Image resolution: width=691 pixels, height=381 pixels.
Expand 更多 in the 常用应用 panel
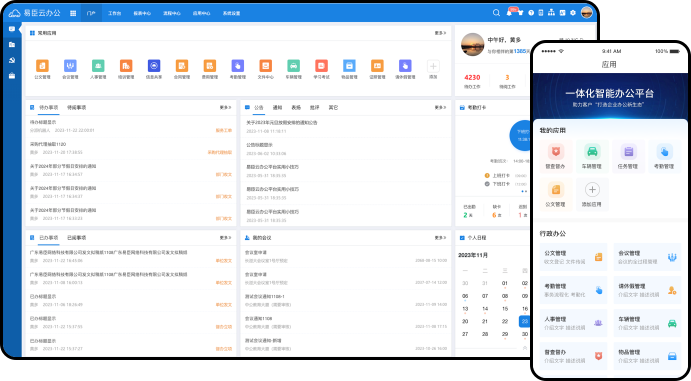pos(440,33)
